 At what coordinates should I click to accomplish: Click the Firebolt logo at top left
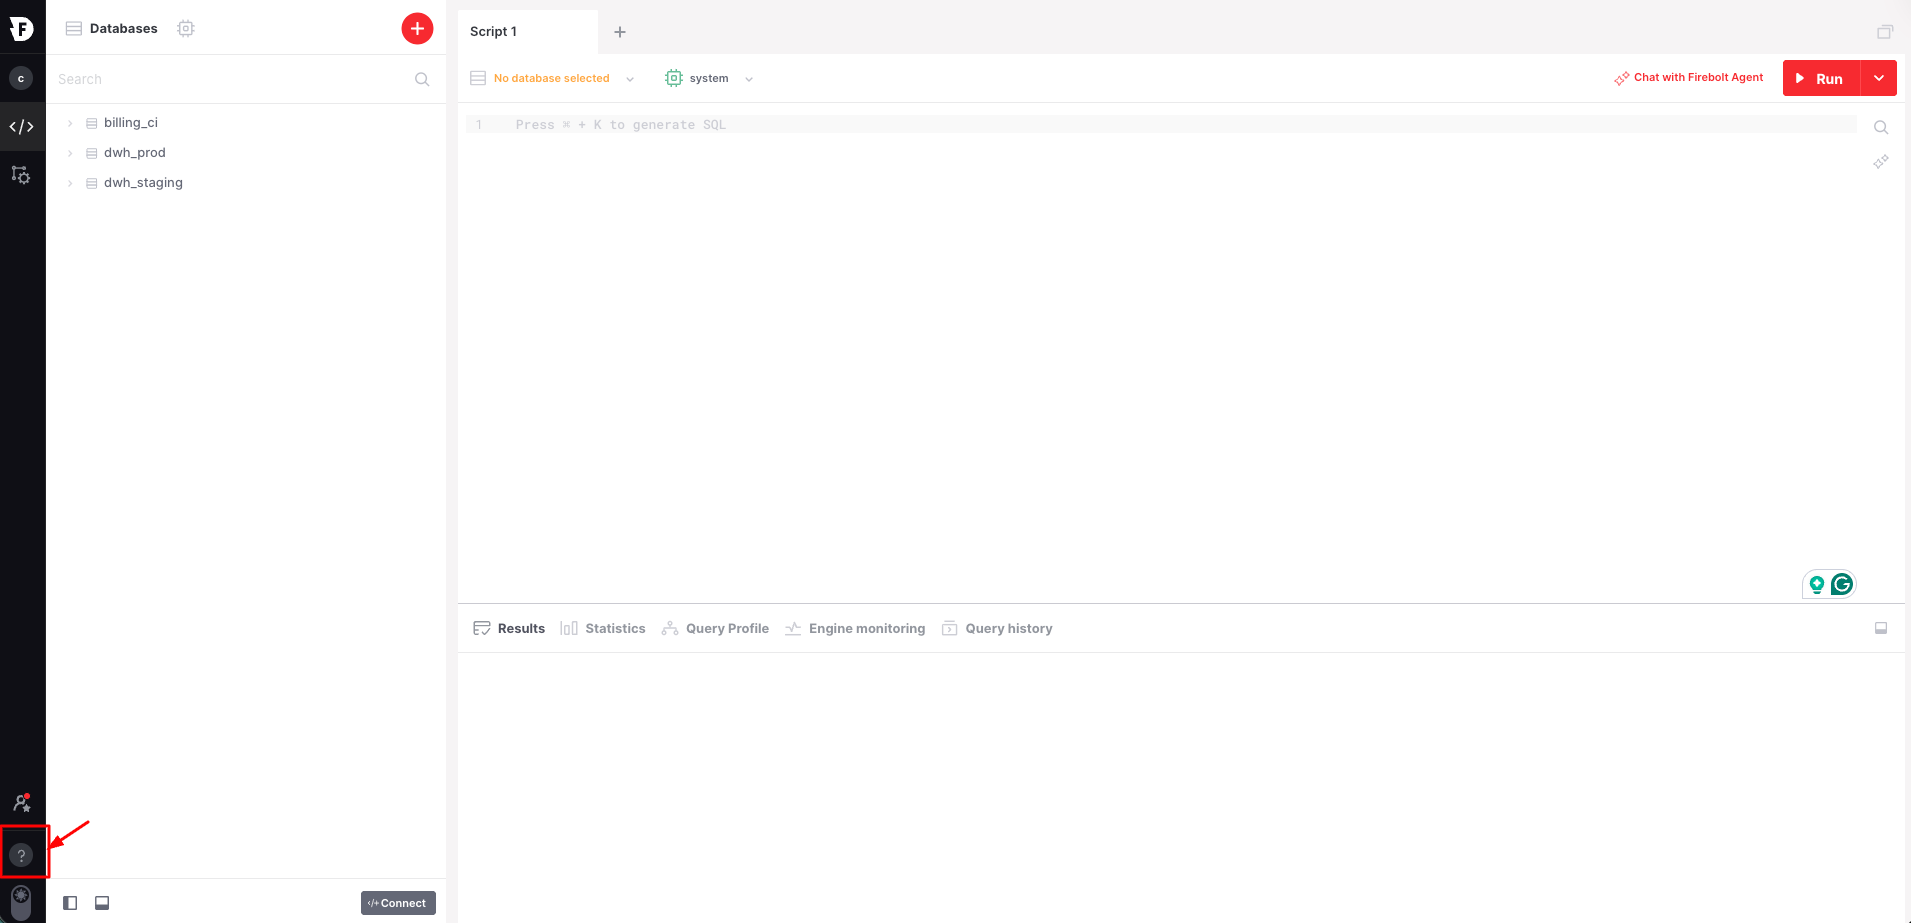(22, 28)
